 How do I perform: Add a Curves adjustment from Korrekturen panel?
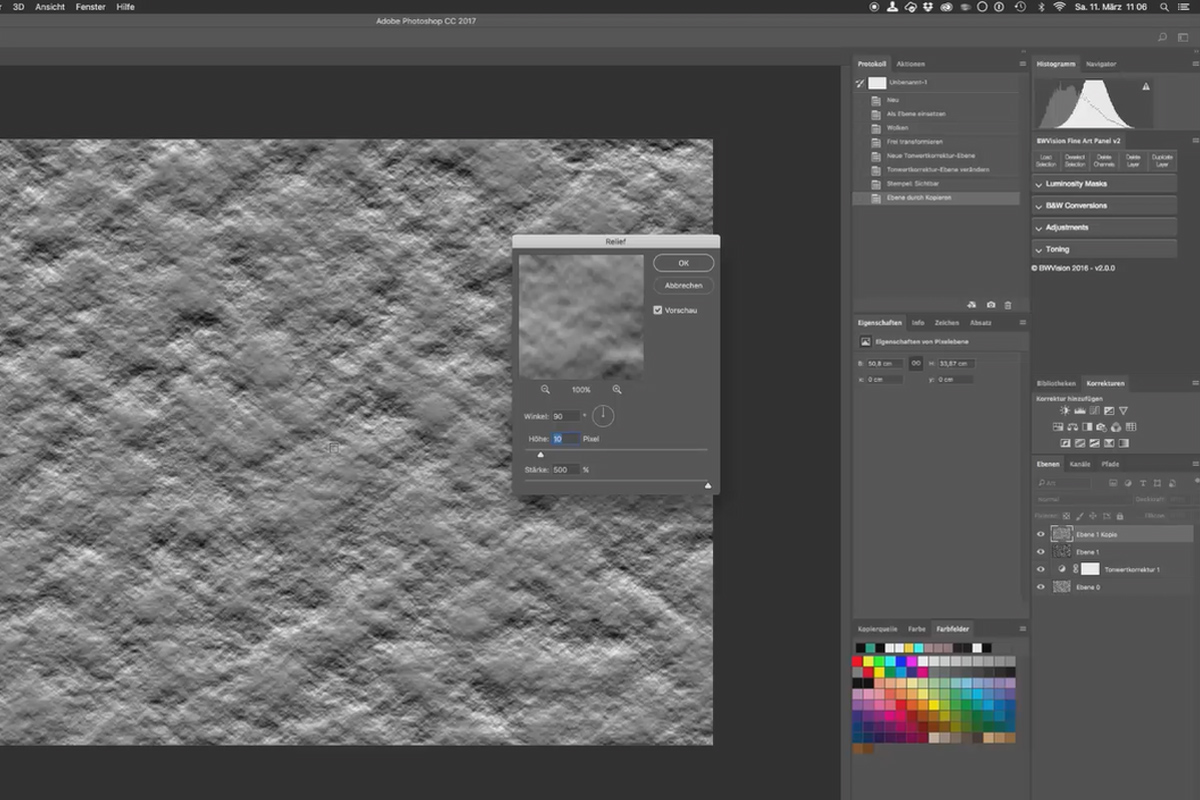(x=1094, y=411)
